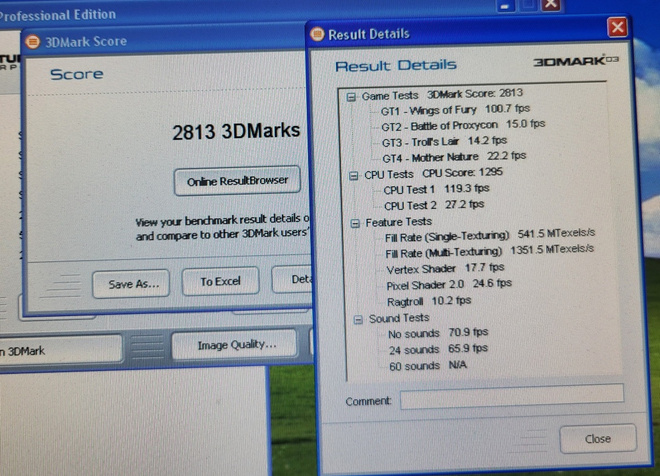Select GT3 - Troll's Lair row
The image size is (660, 476).
tap(444, 141)
